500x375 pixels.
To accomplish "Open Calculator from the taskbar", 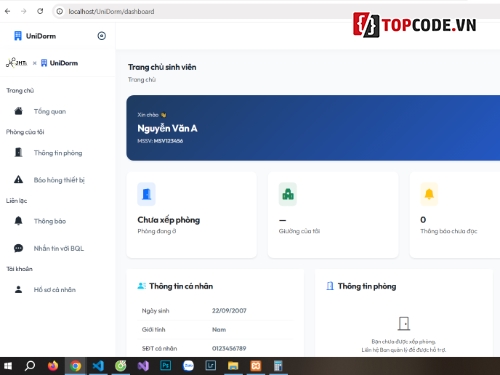I will [278, 366].
